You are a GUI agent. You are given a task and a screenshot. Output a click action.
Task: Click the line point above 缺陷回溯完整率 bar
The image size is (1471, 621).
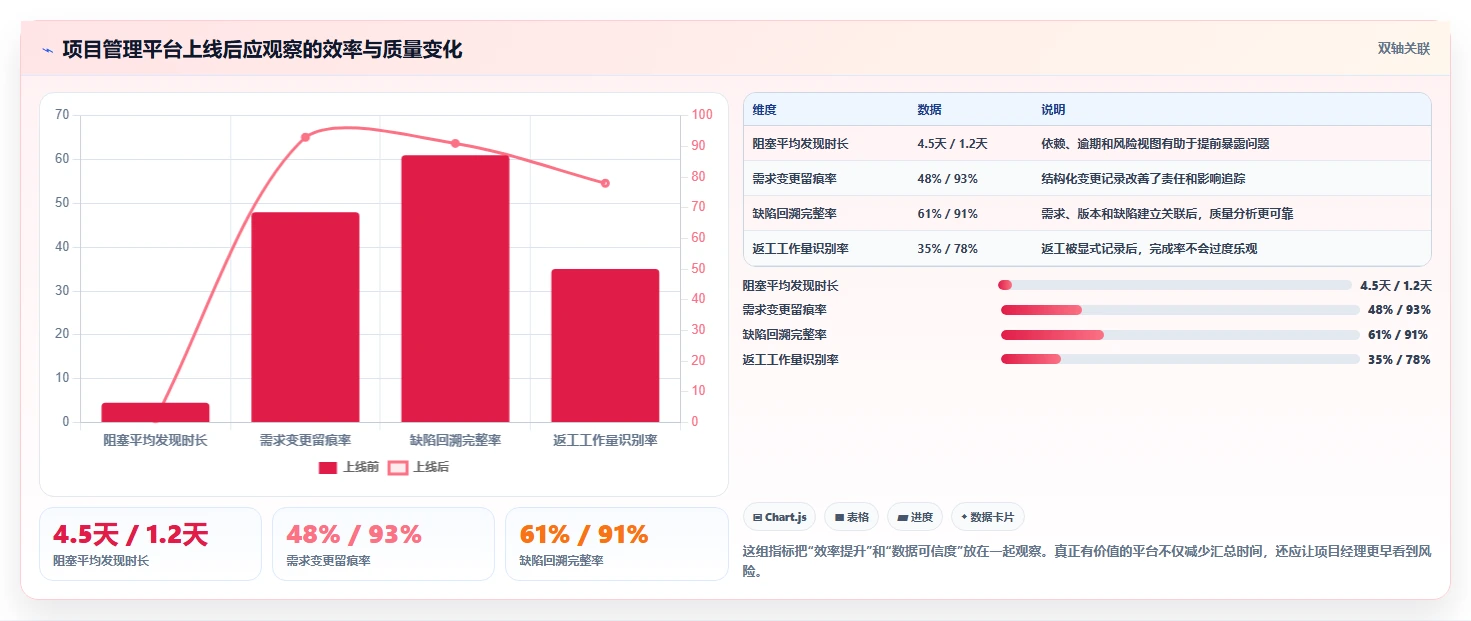coord(455,143)
